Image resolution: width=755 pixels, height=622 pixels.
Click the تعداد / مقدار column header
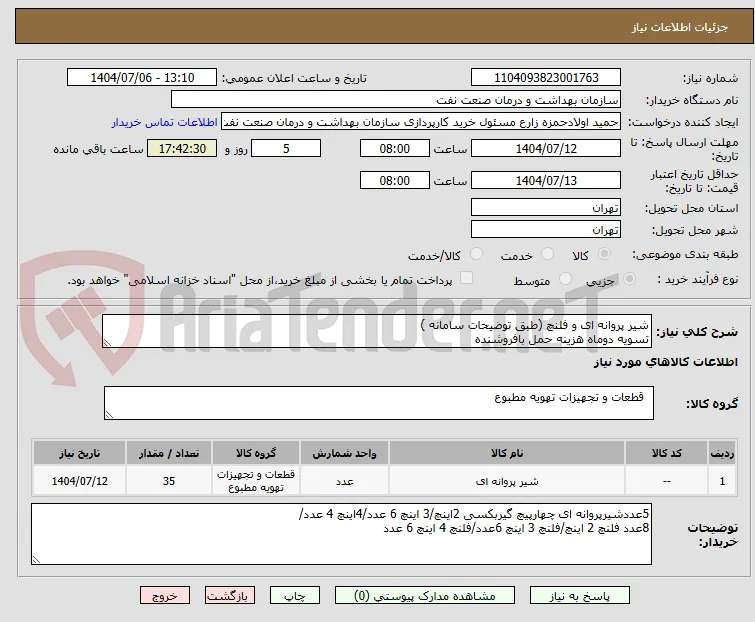[x=169, y=453]
